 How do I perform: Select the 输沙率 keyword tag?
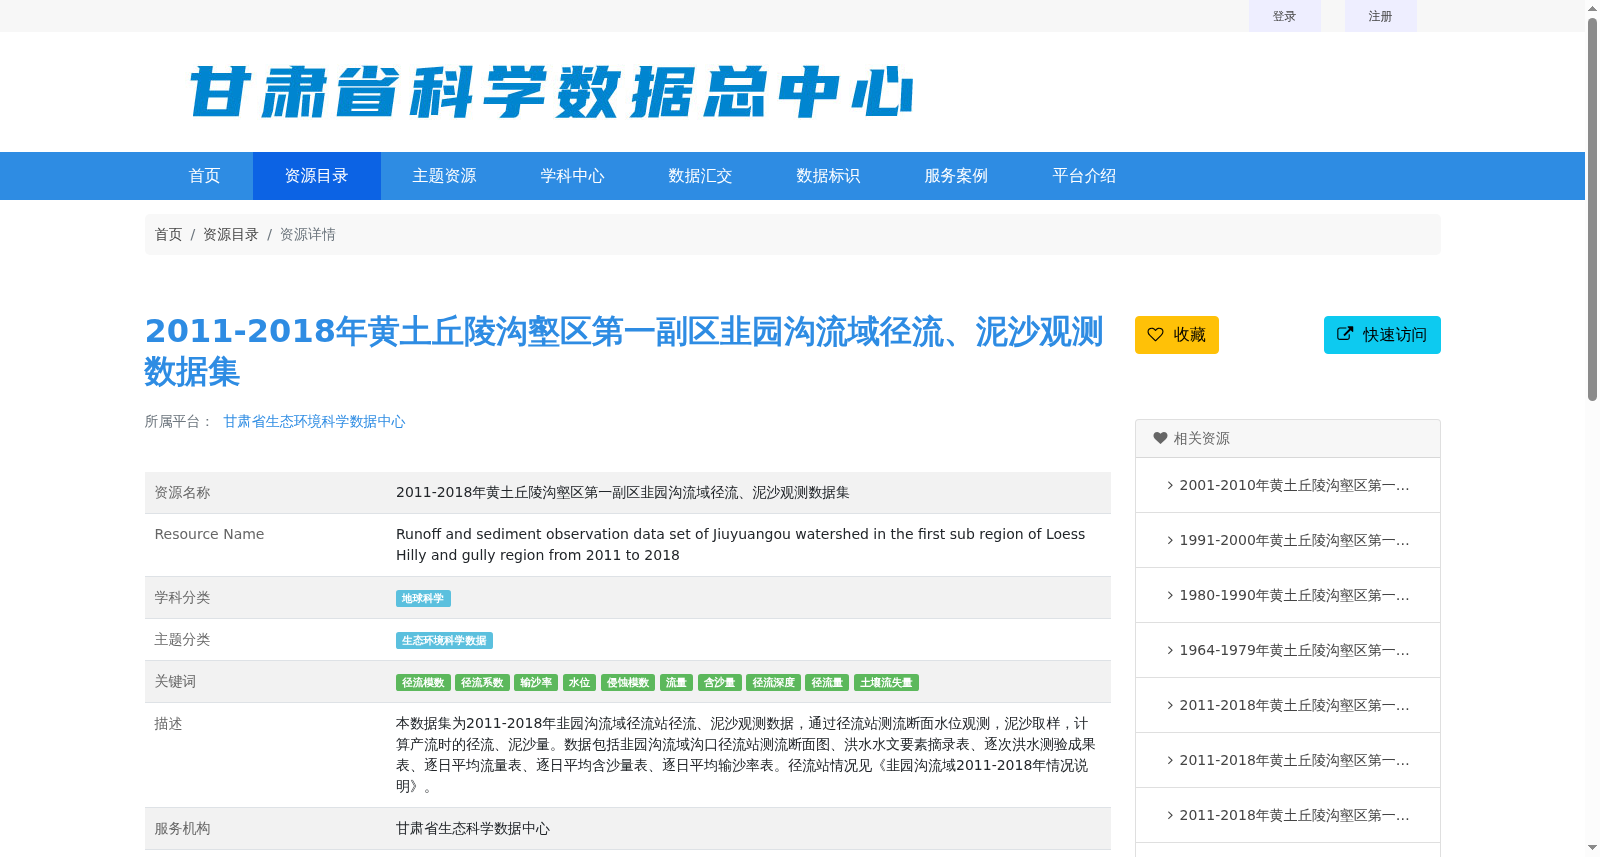[536, 683]
